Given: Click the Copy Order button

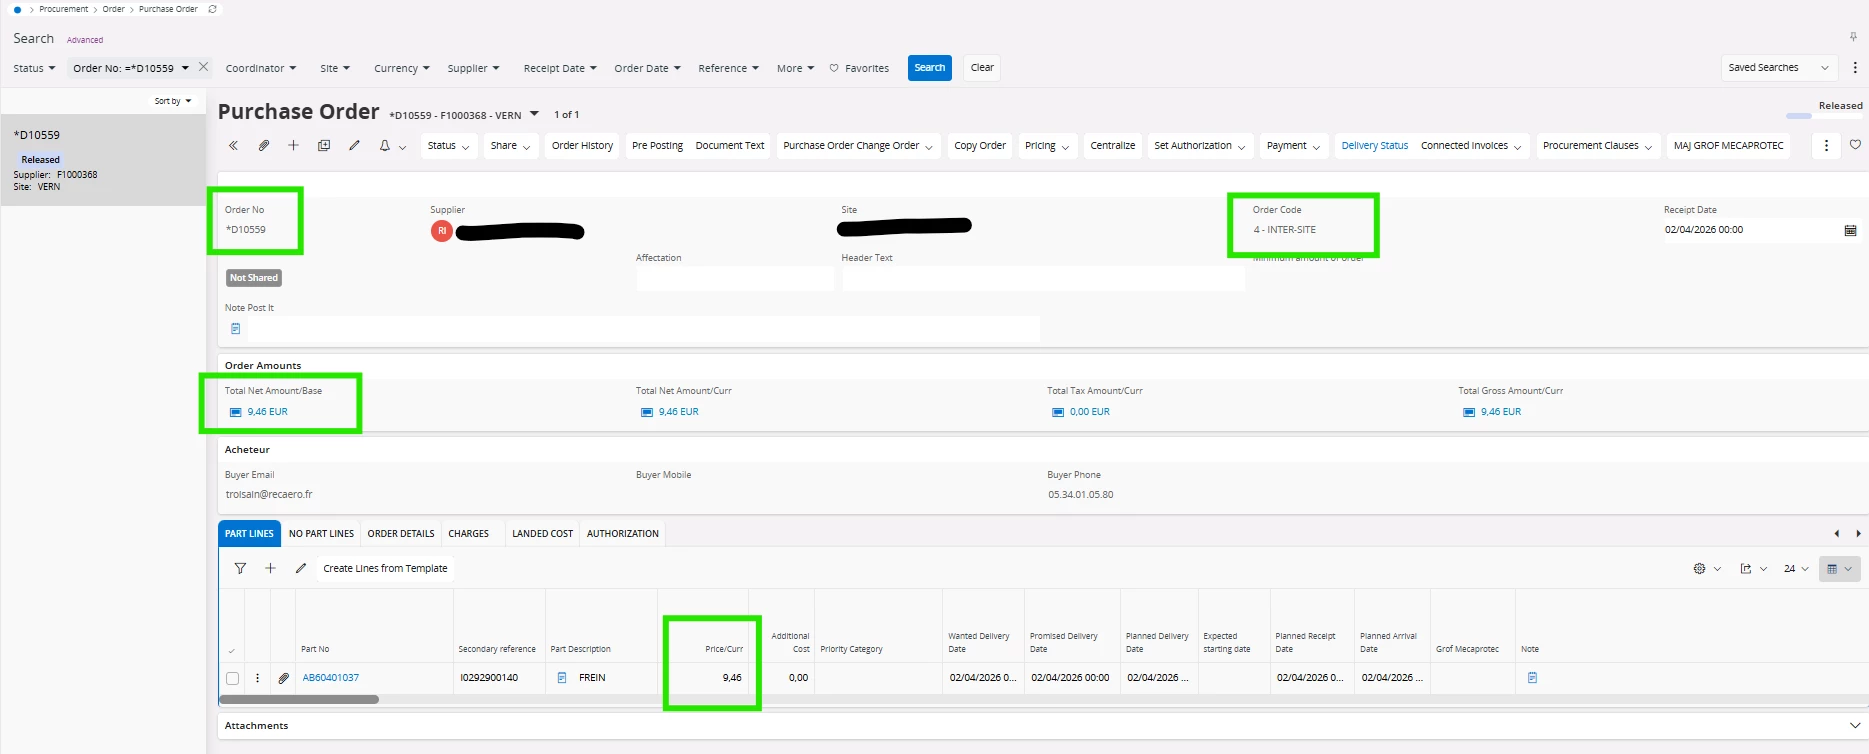Looking at the screenshot, I should 980,146.
